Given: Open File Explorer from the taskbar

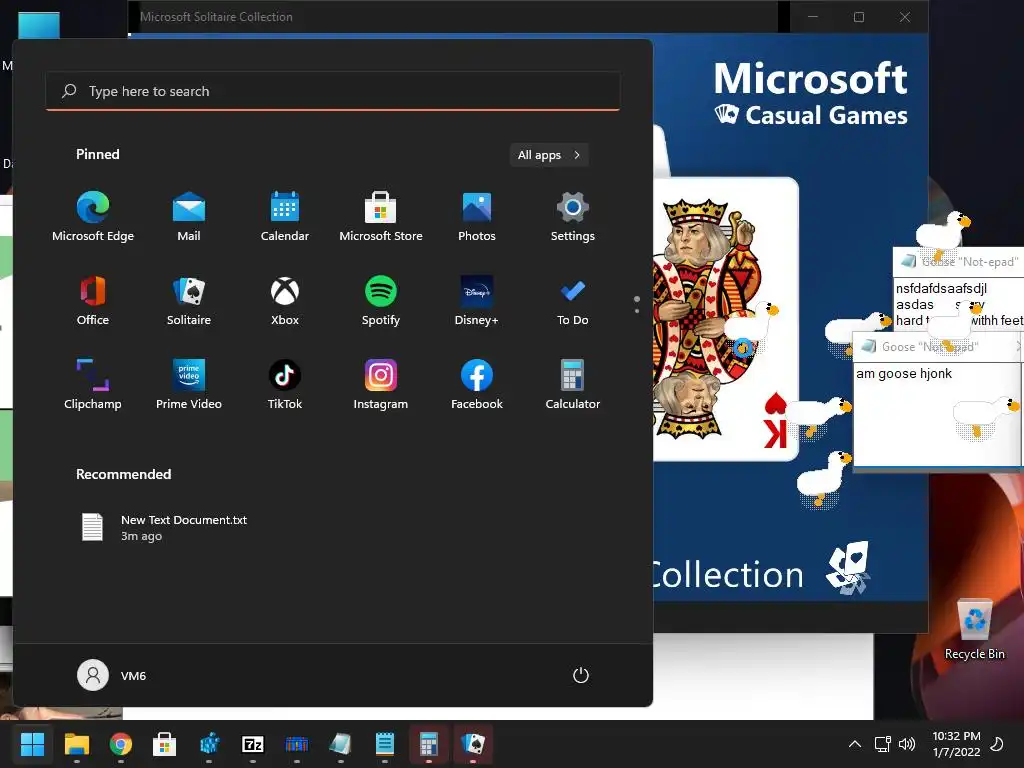Looking at the screenshot, I should click(x=76, y=744).
